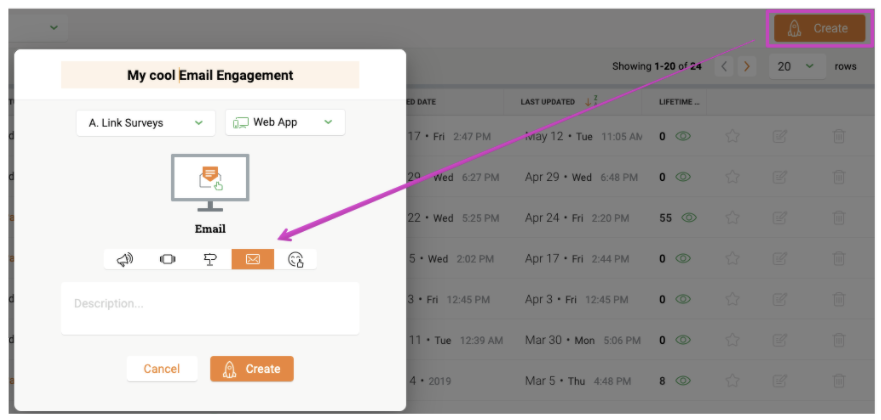Image resolution: width=881 pixels, height=420 pixels.
Task: Edit the May 12 row engagement
Action: point(779,136)
